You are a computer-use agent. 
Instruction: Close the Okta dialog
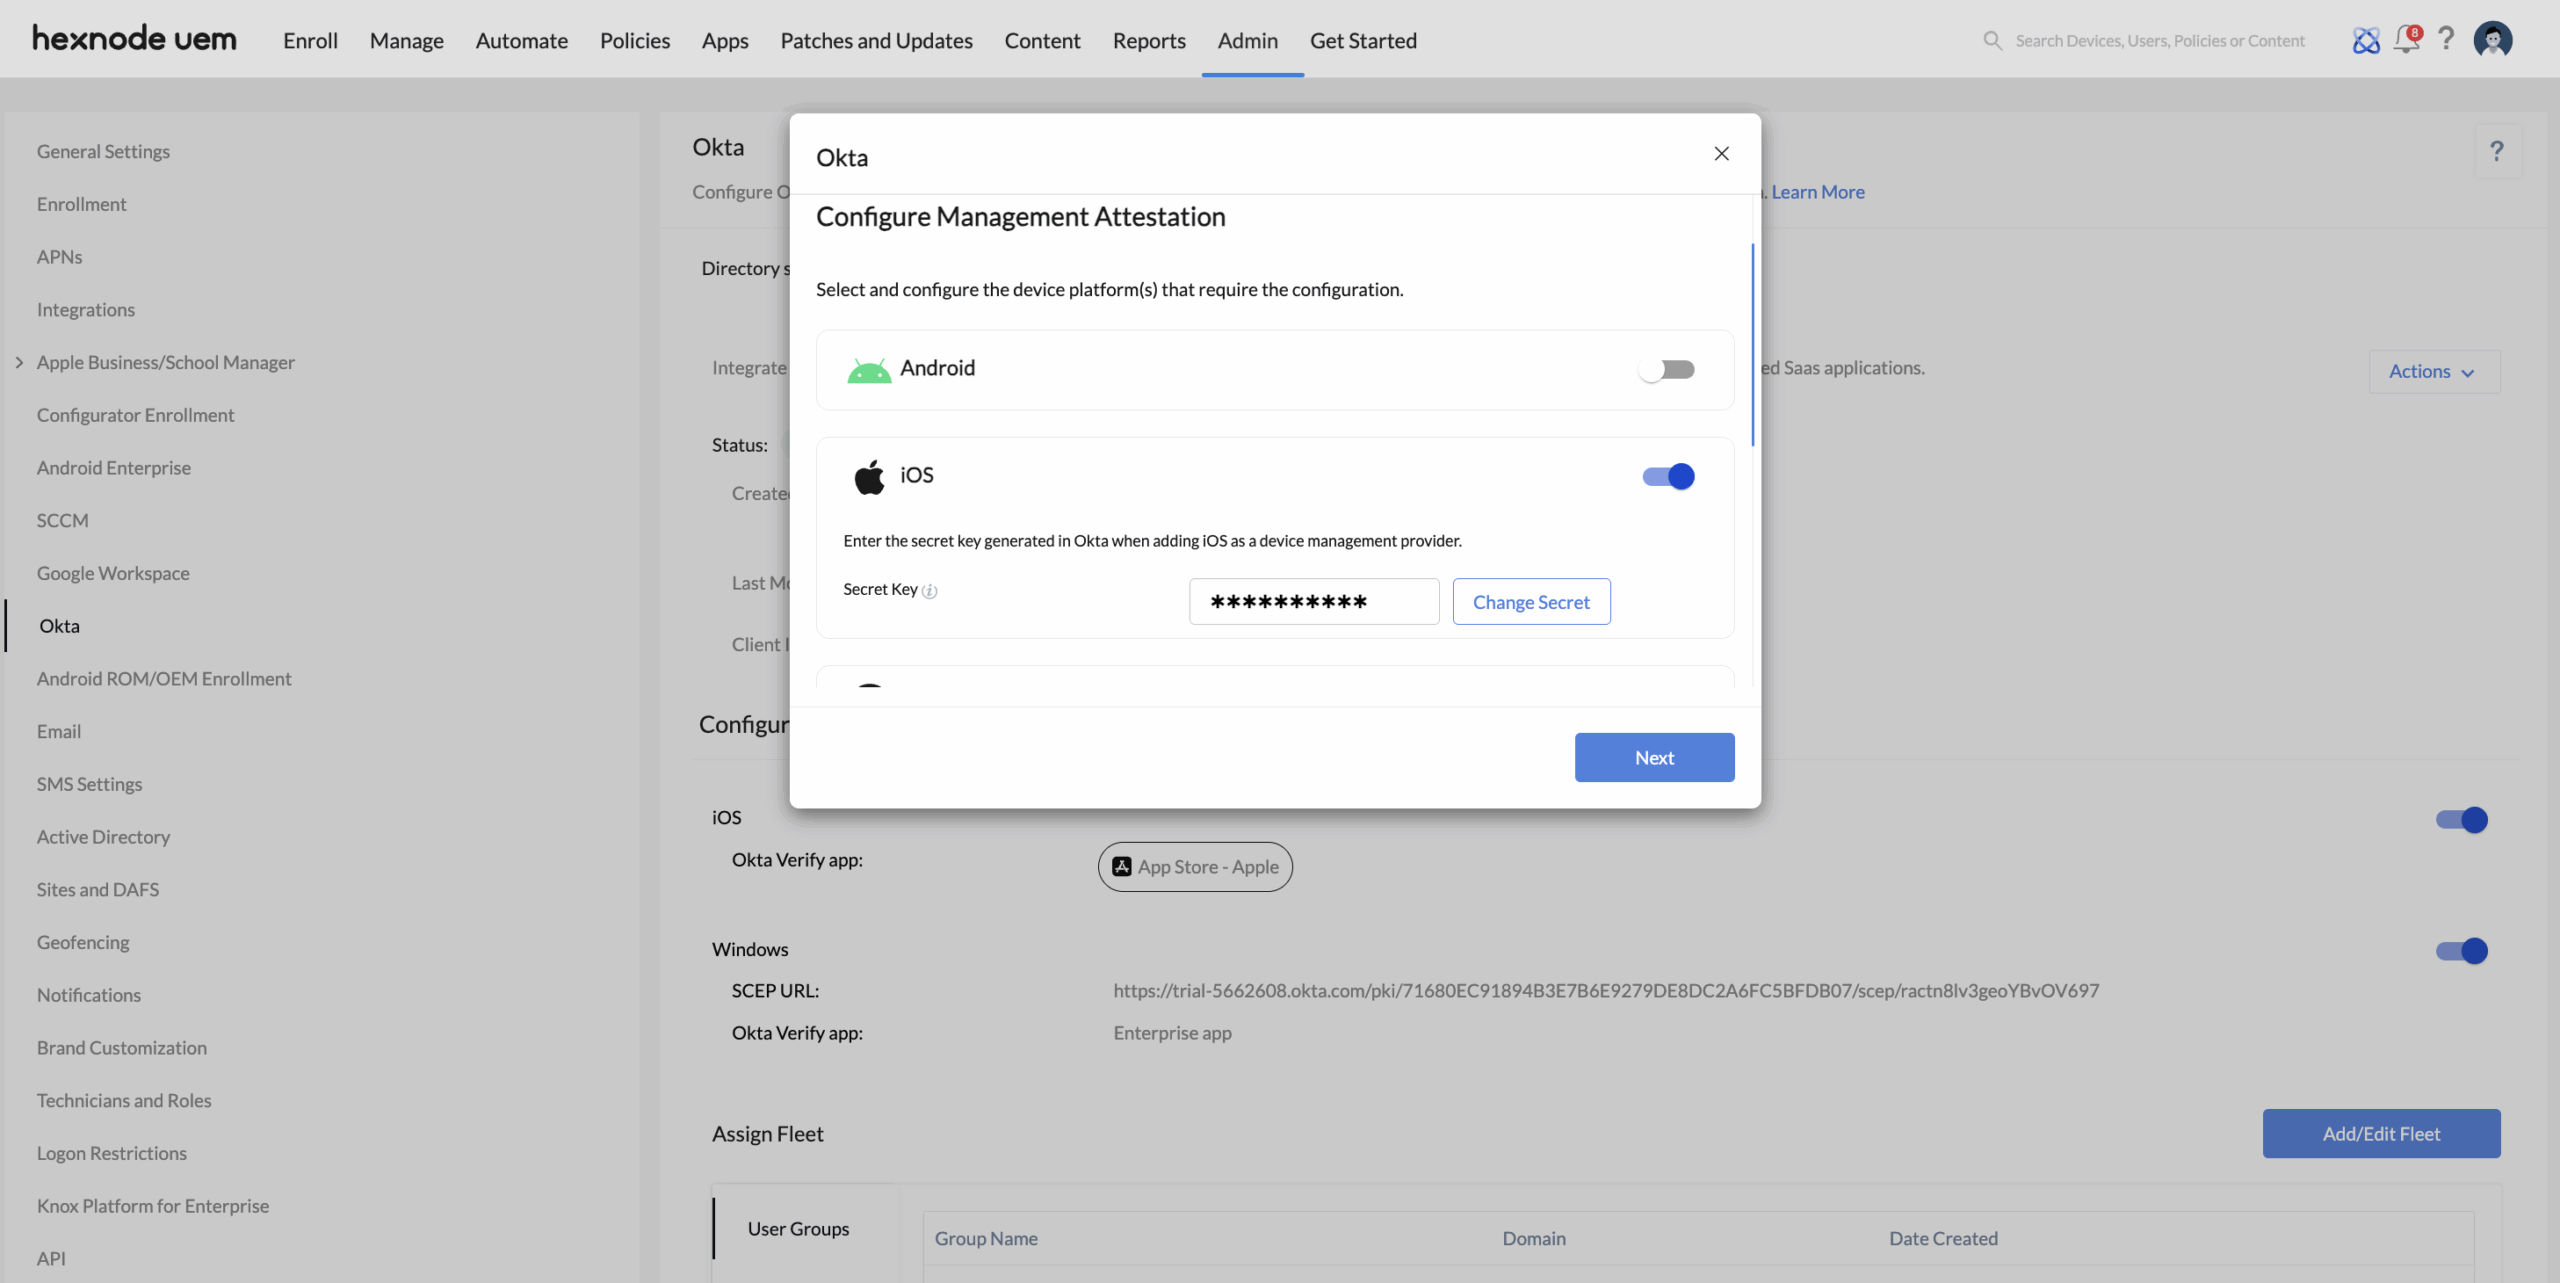[x=1721, y=154]
